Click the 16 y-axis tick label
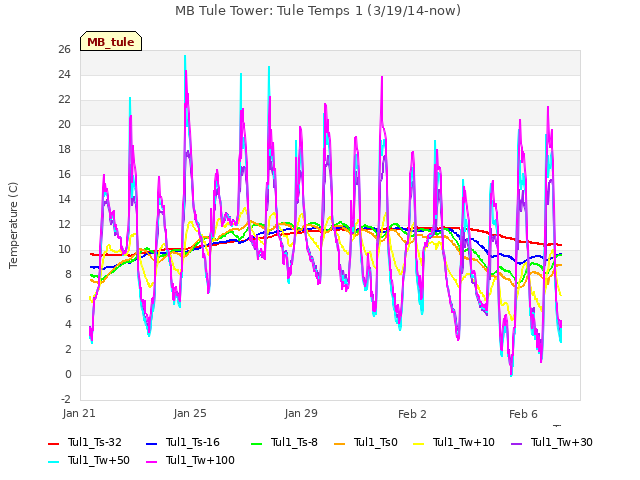Viewport: 640px width, 480px height. click(64, 174)
